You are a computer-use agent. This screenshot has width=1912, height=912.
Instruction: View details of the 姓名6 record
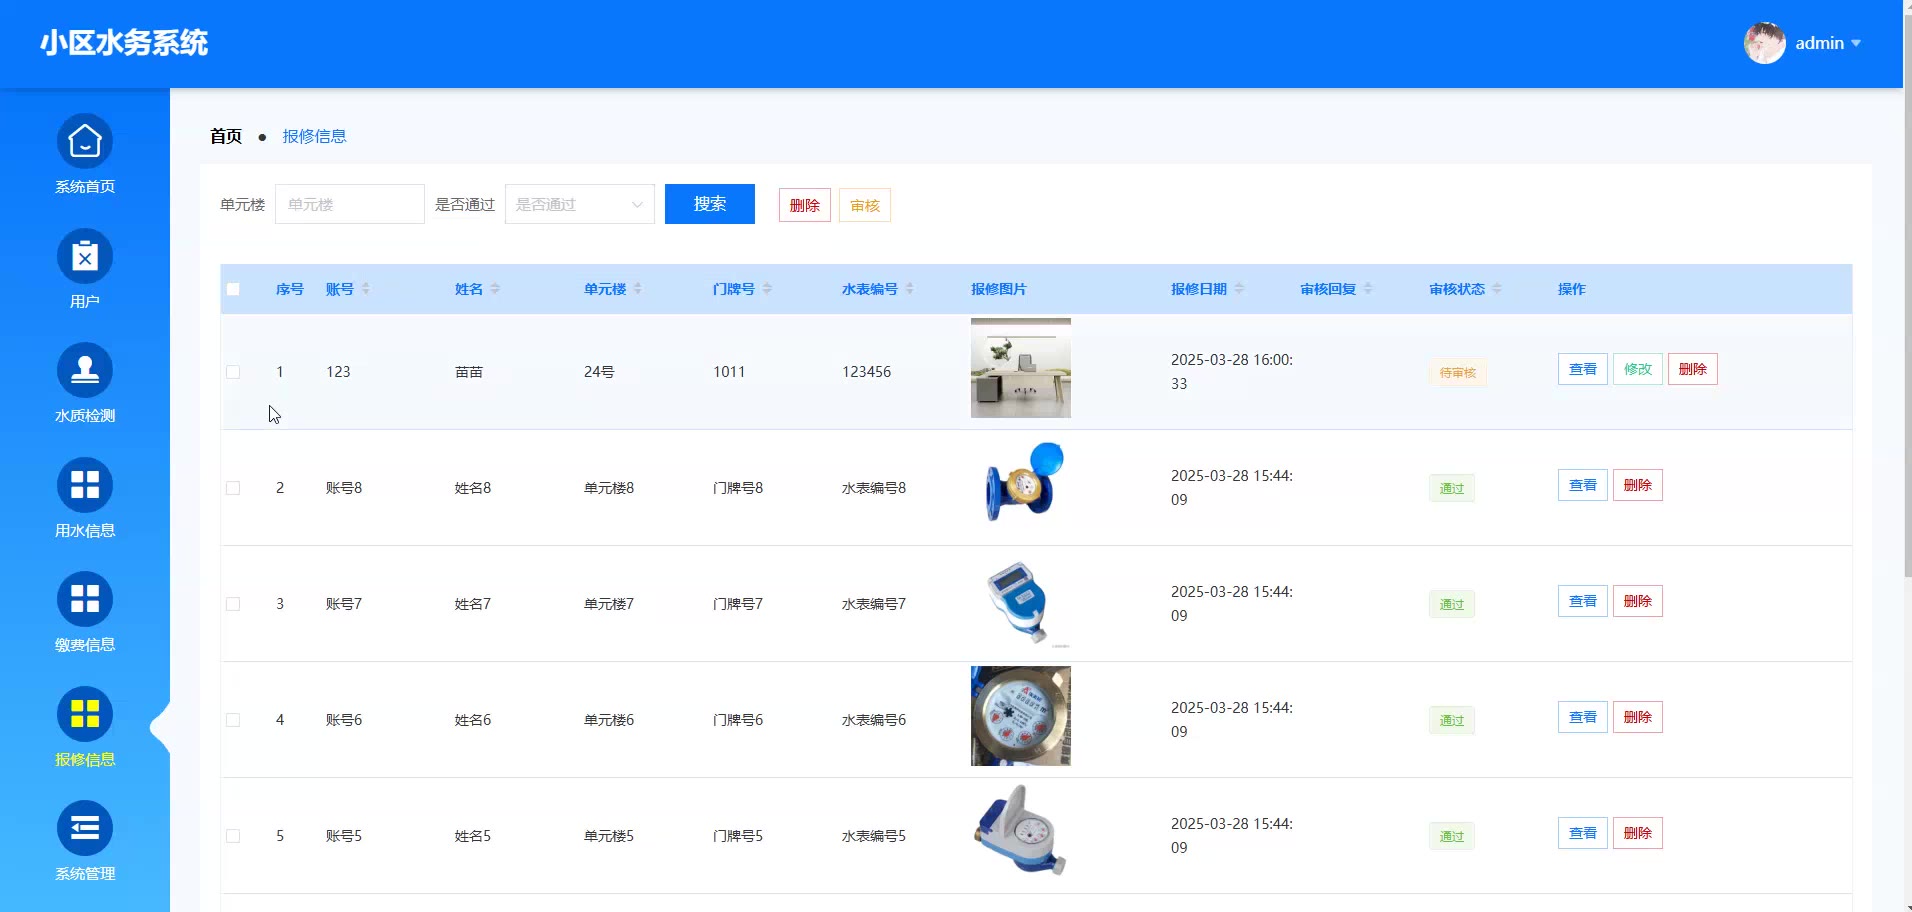pyautogui.click(x=1583, y=717)
